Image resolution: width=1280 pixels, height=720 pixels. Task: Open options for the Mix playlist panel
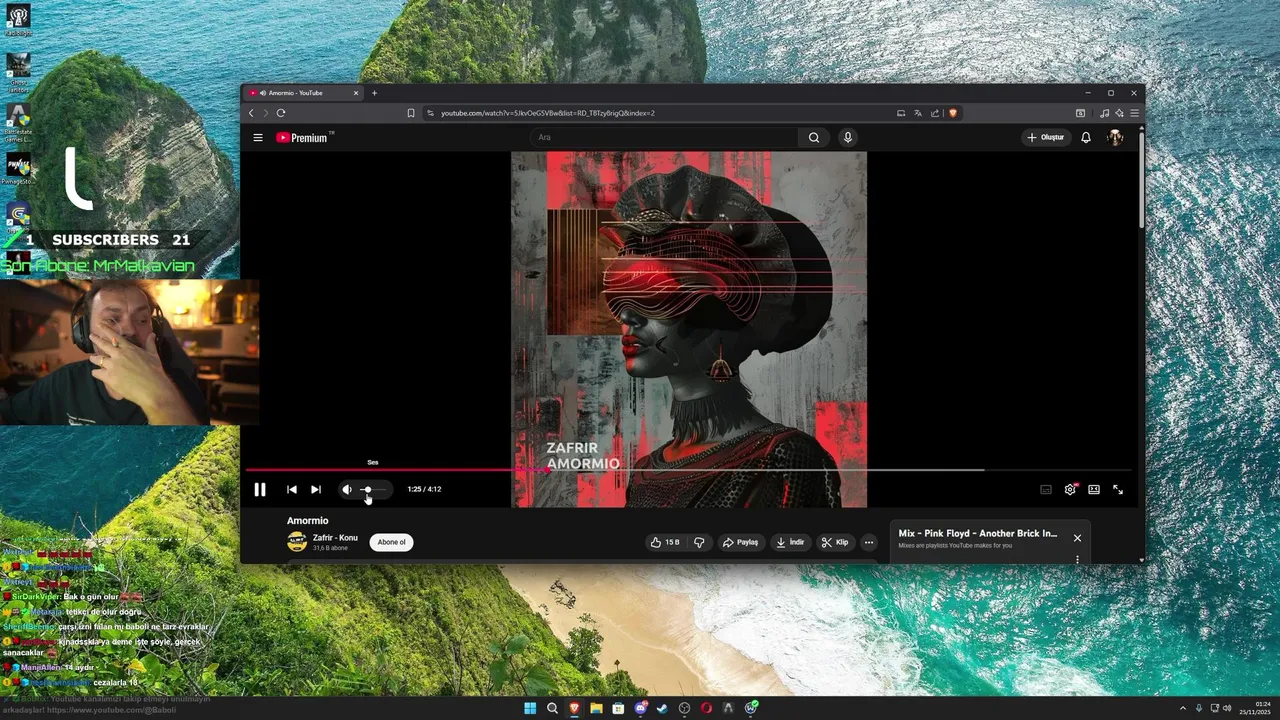(x=1077, y=559)
